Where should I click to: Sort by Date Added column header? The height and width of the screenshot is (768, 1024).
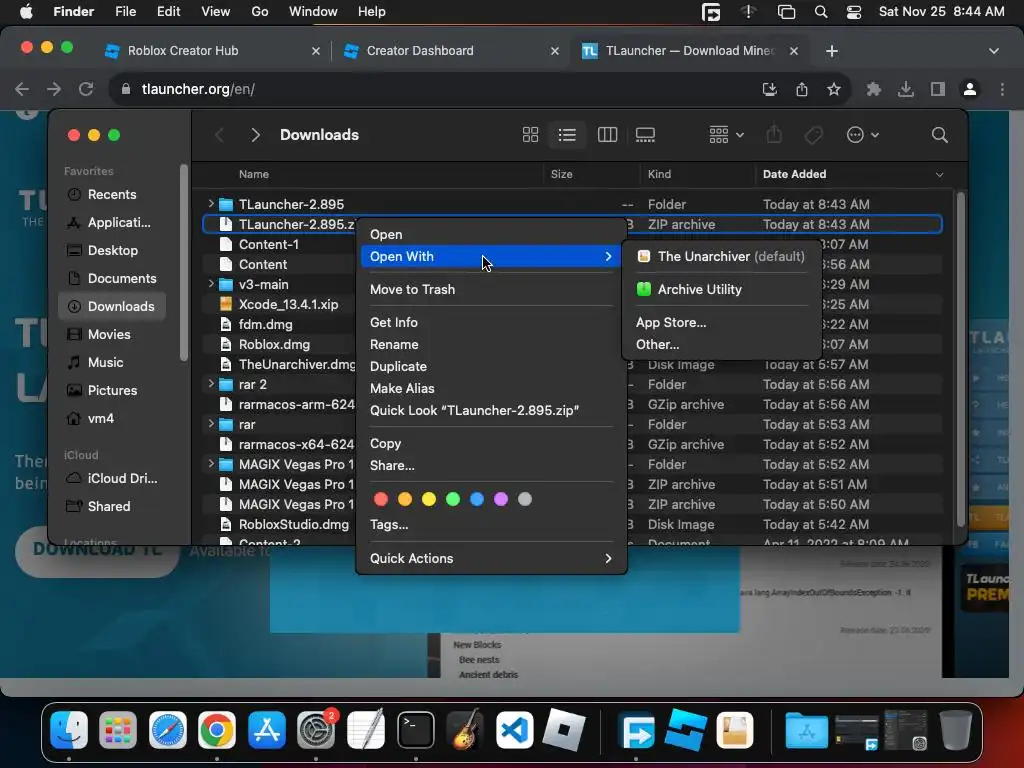tap(852, 174)
